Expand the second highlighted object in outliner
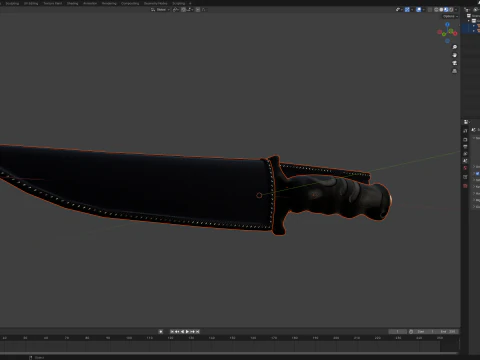 coord(474,31)
